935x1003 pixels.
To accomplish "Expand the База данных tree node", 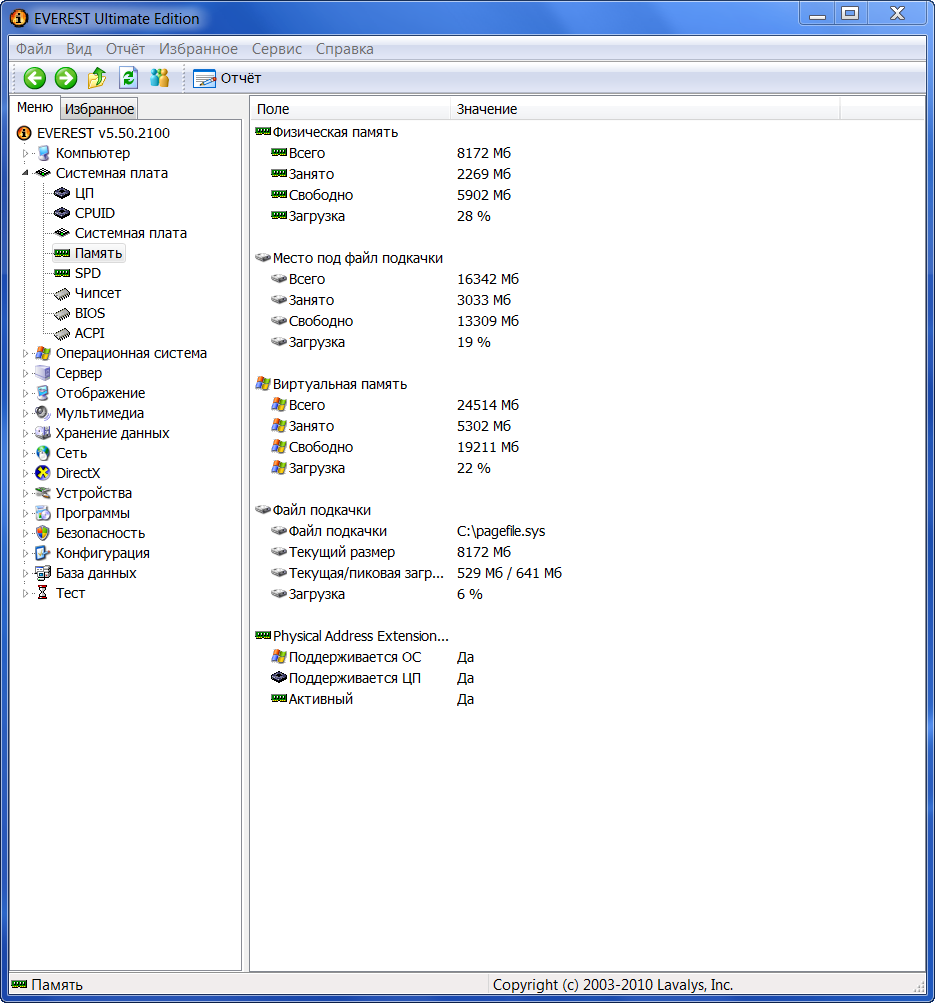I will (x=26, y=573).
